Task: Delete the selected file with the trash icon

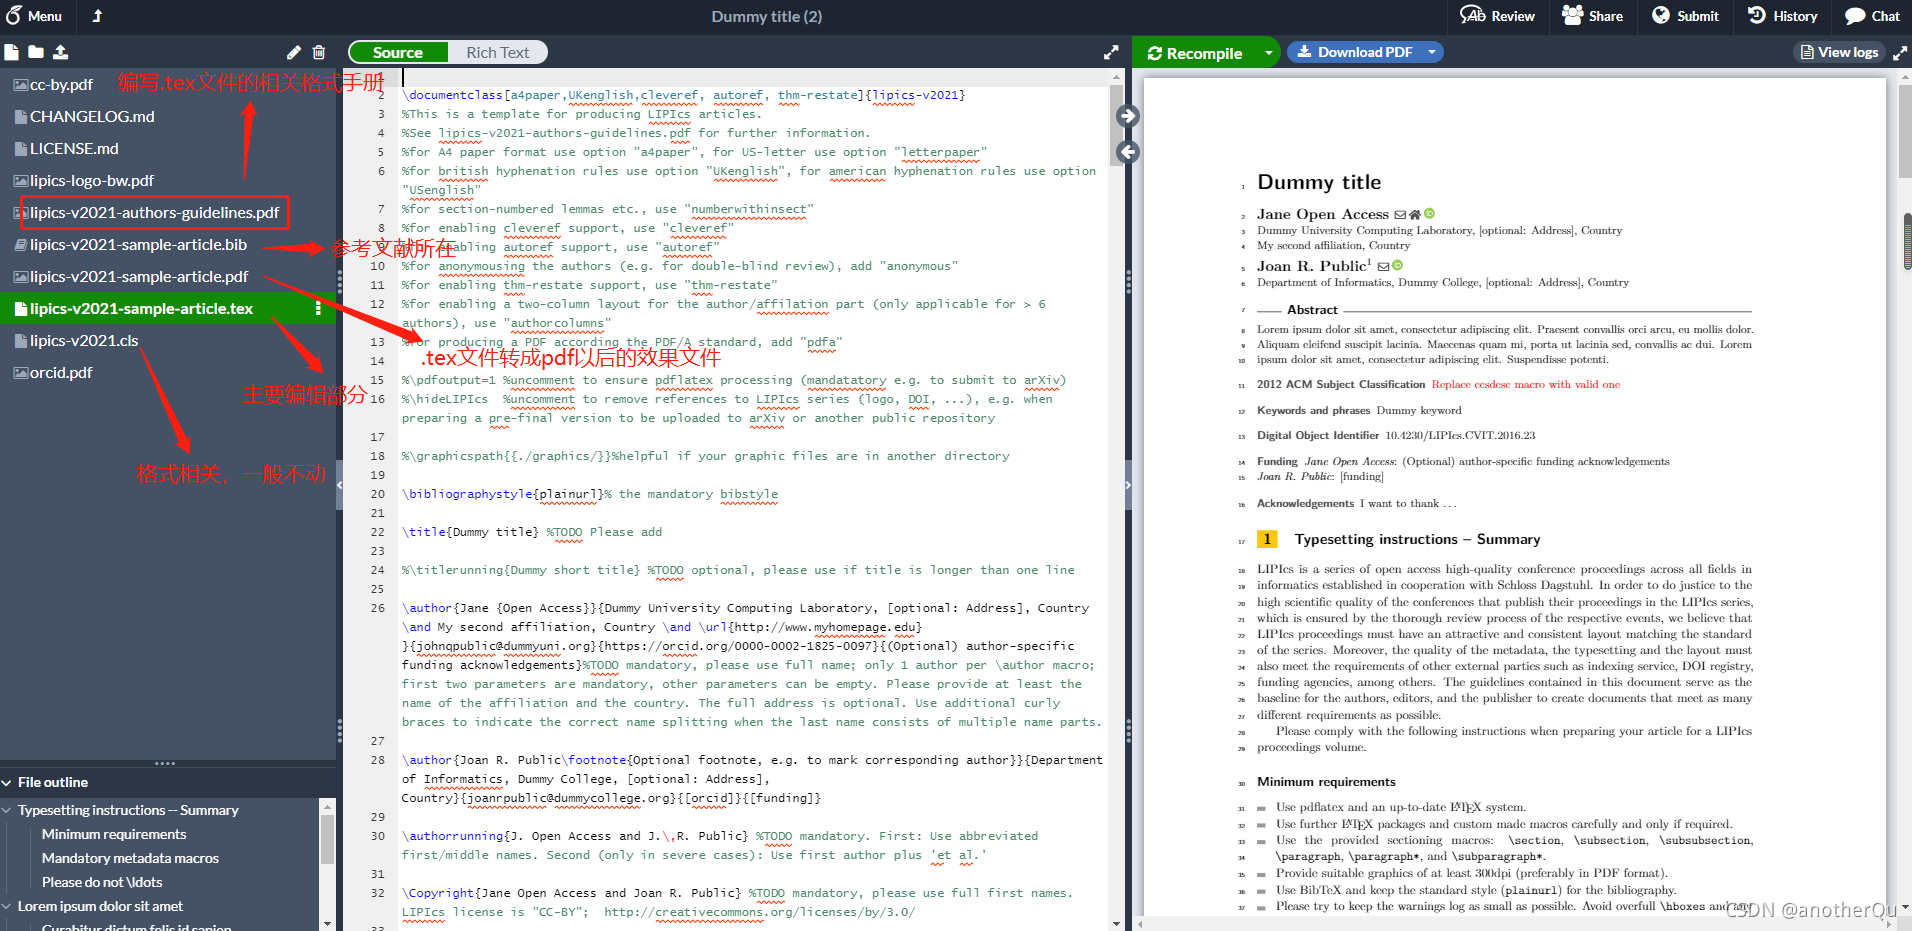Action: point(319,52)
